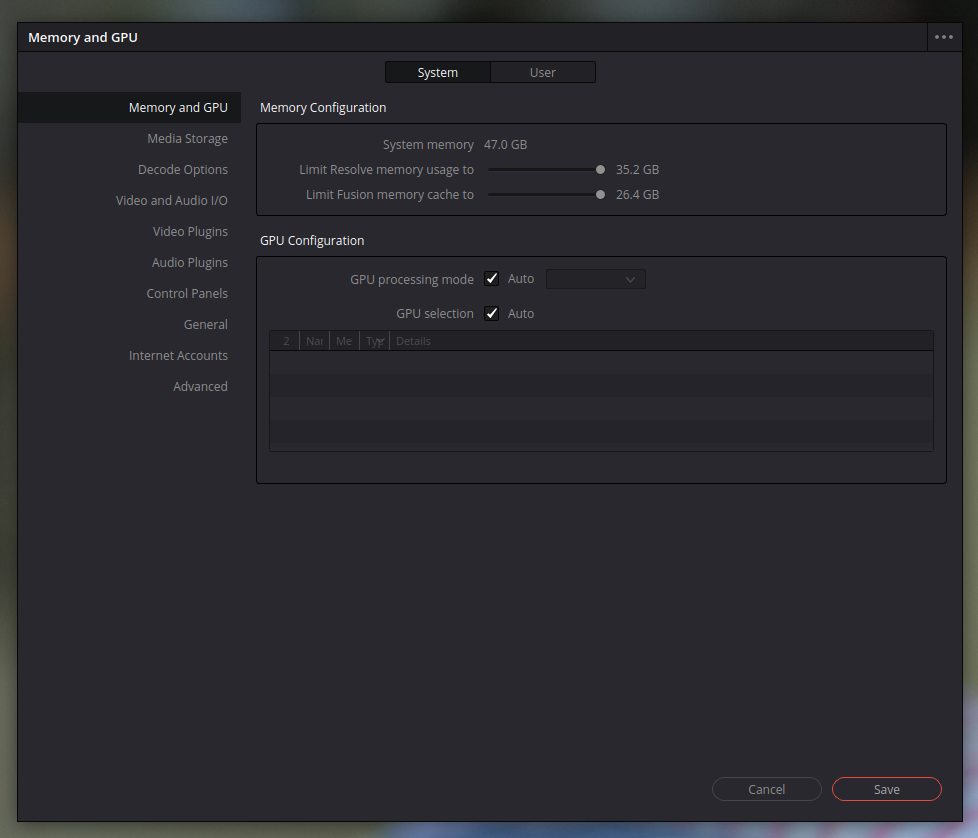Click the Memory Configuration heading

point(323,108)
